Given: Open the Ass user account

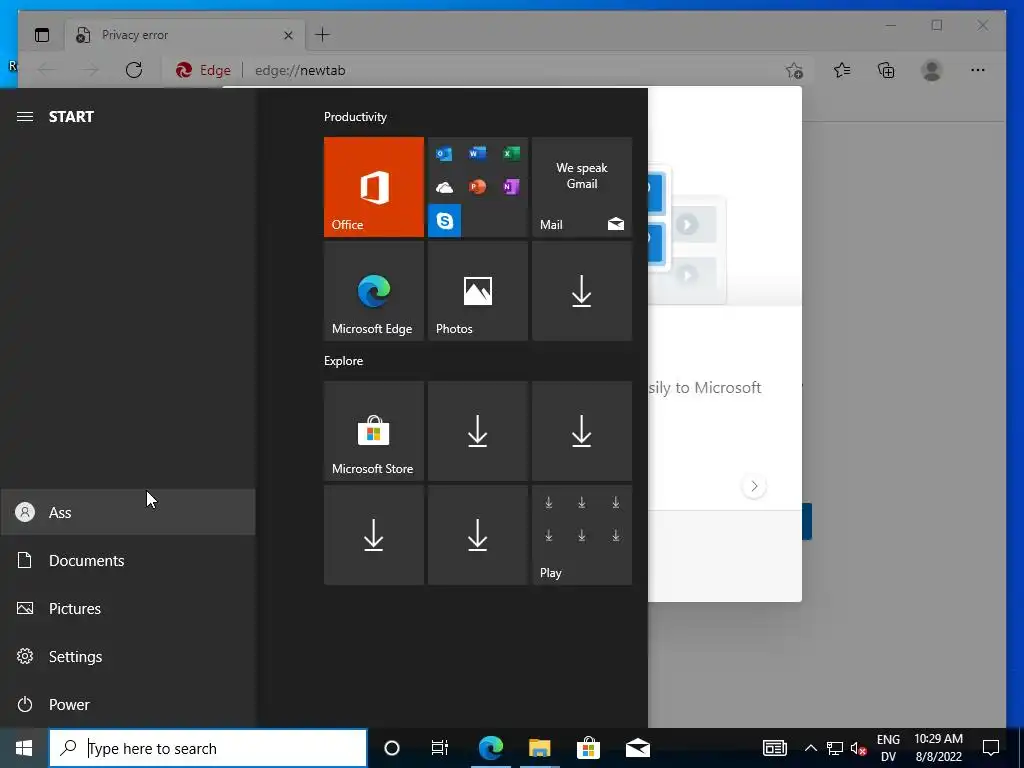Looking at the screenshot, I should pos(128,512).
